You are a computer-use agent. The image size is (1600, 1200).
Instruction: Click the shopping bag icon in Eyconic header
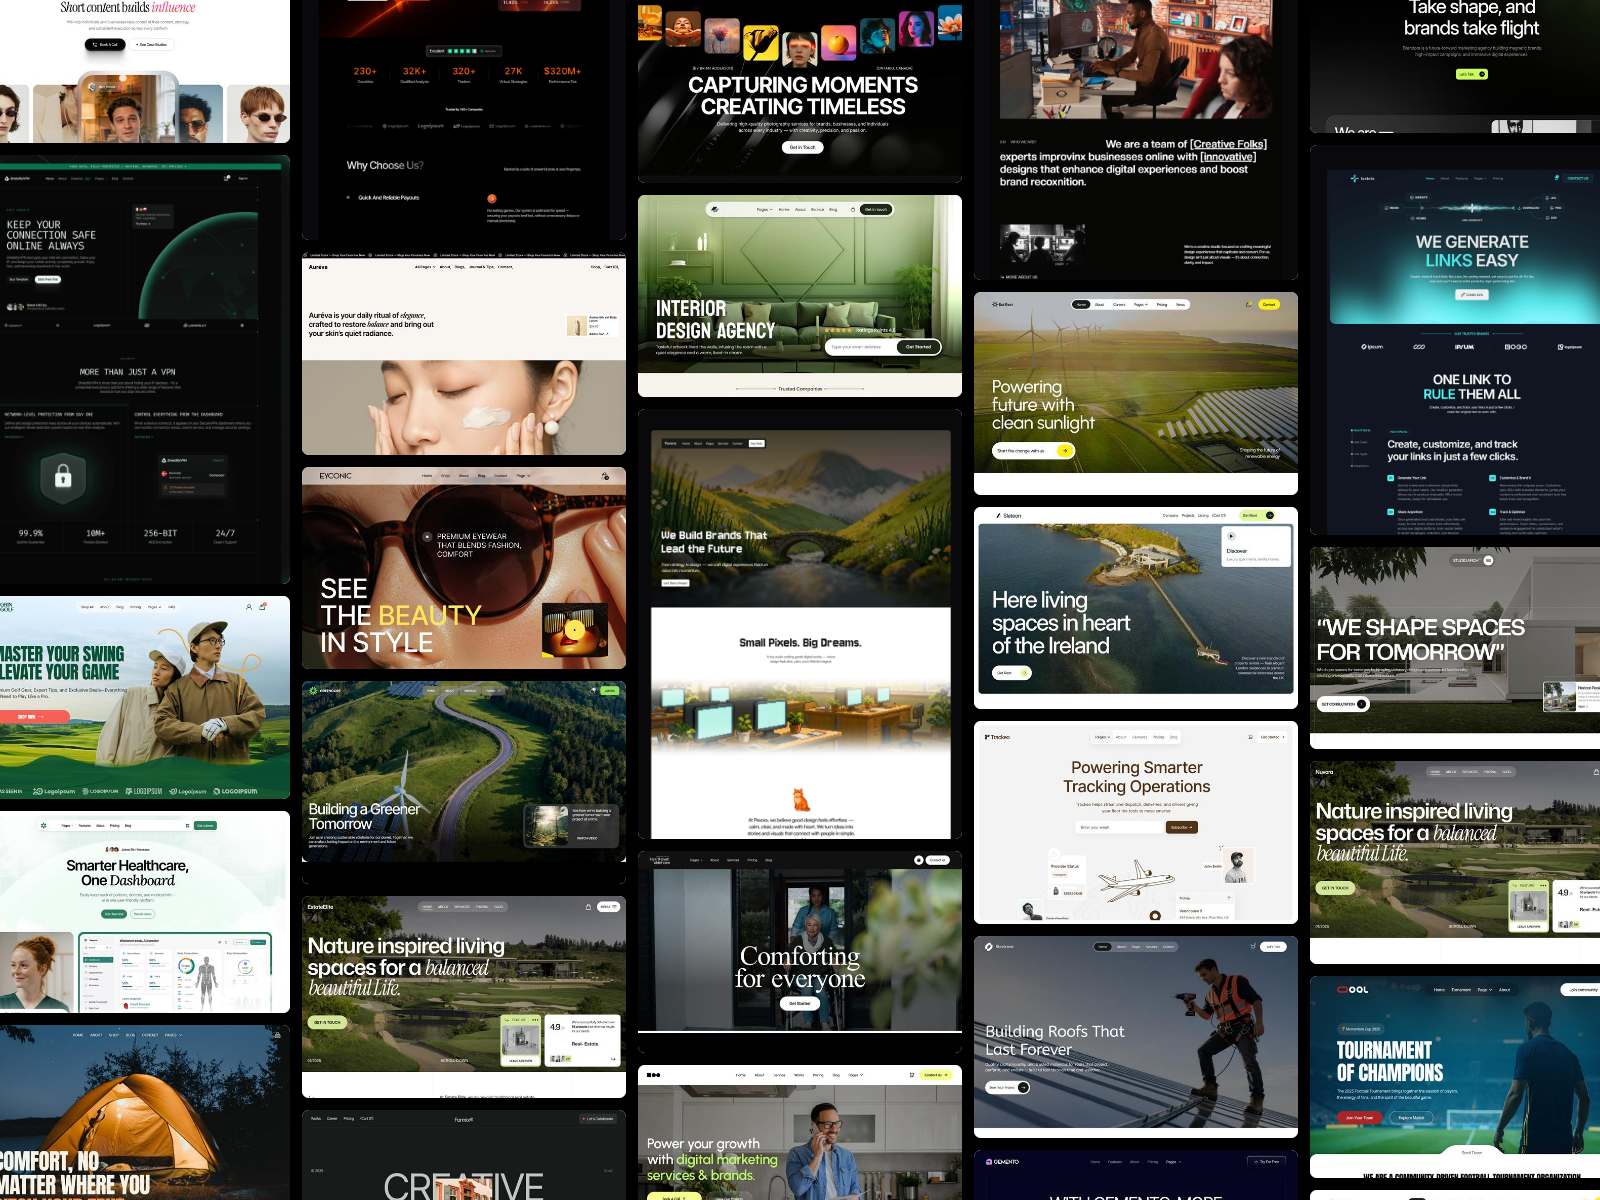(605, 476)
